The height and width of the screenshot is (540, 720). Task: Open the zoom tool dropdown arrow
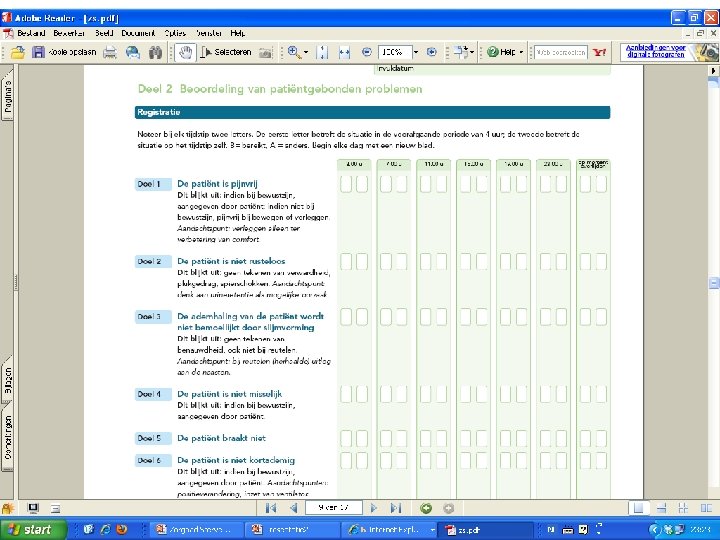(306, 52)
